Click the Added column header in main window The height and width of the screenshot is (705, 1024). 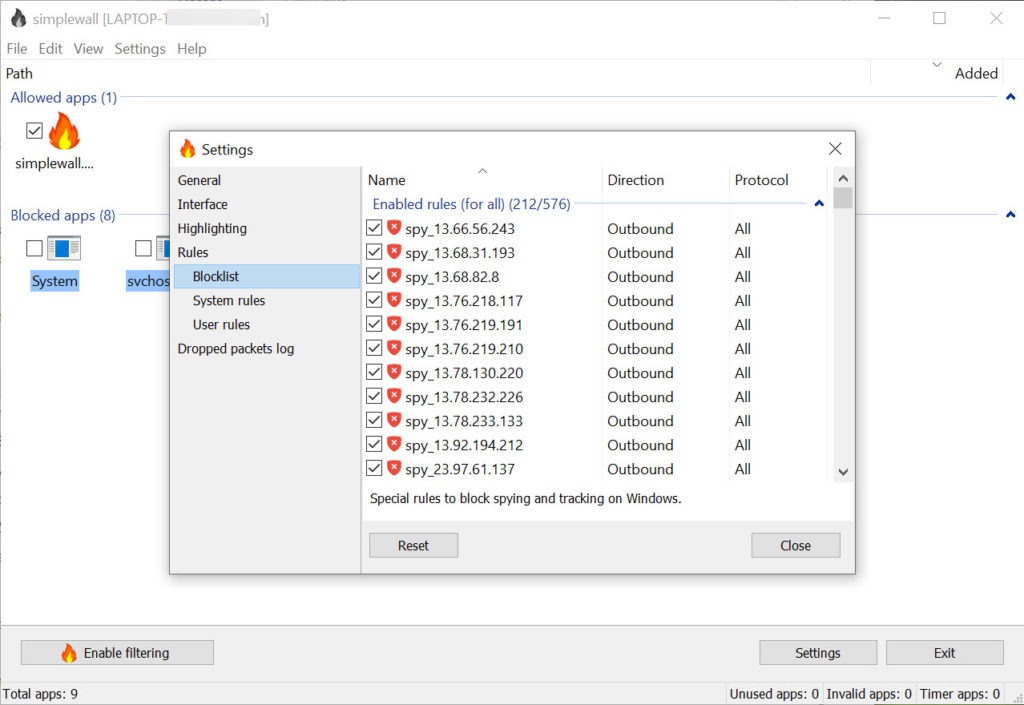pos(976,73)
